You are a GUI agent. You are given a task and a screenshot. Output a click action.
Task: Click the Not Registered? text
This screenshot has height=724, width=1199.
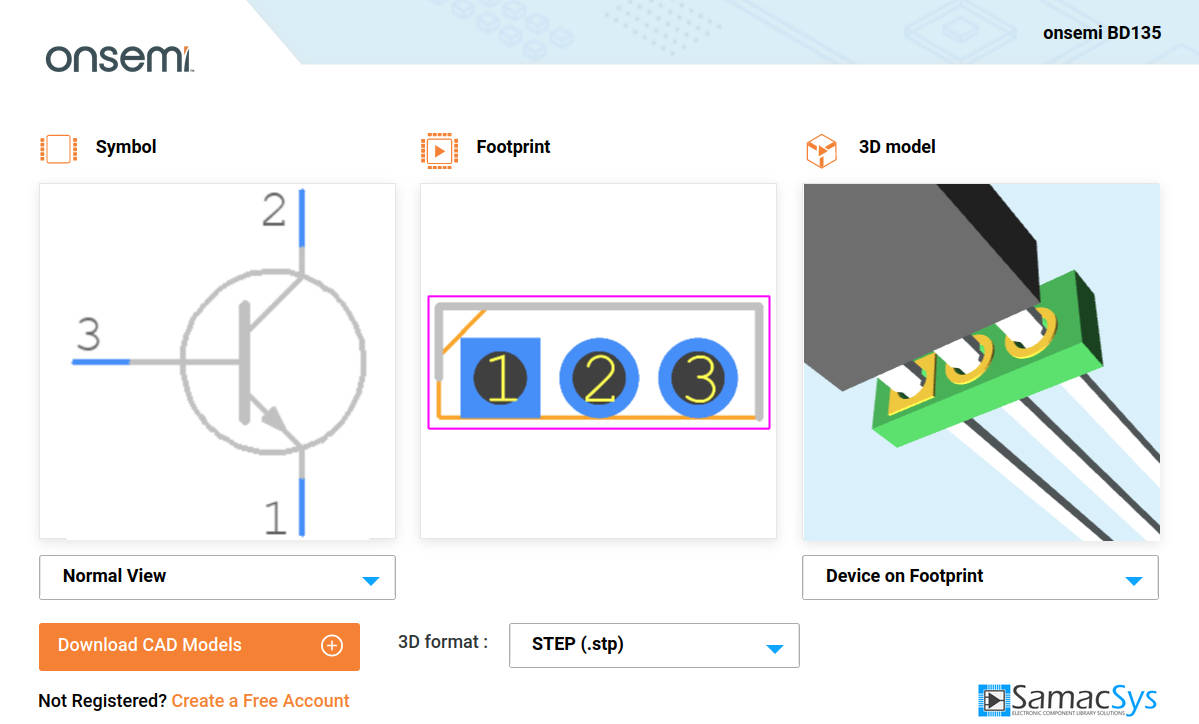point(102,700)
